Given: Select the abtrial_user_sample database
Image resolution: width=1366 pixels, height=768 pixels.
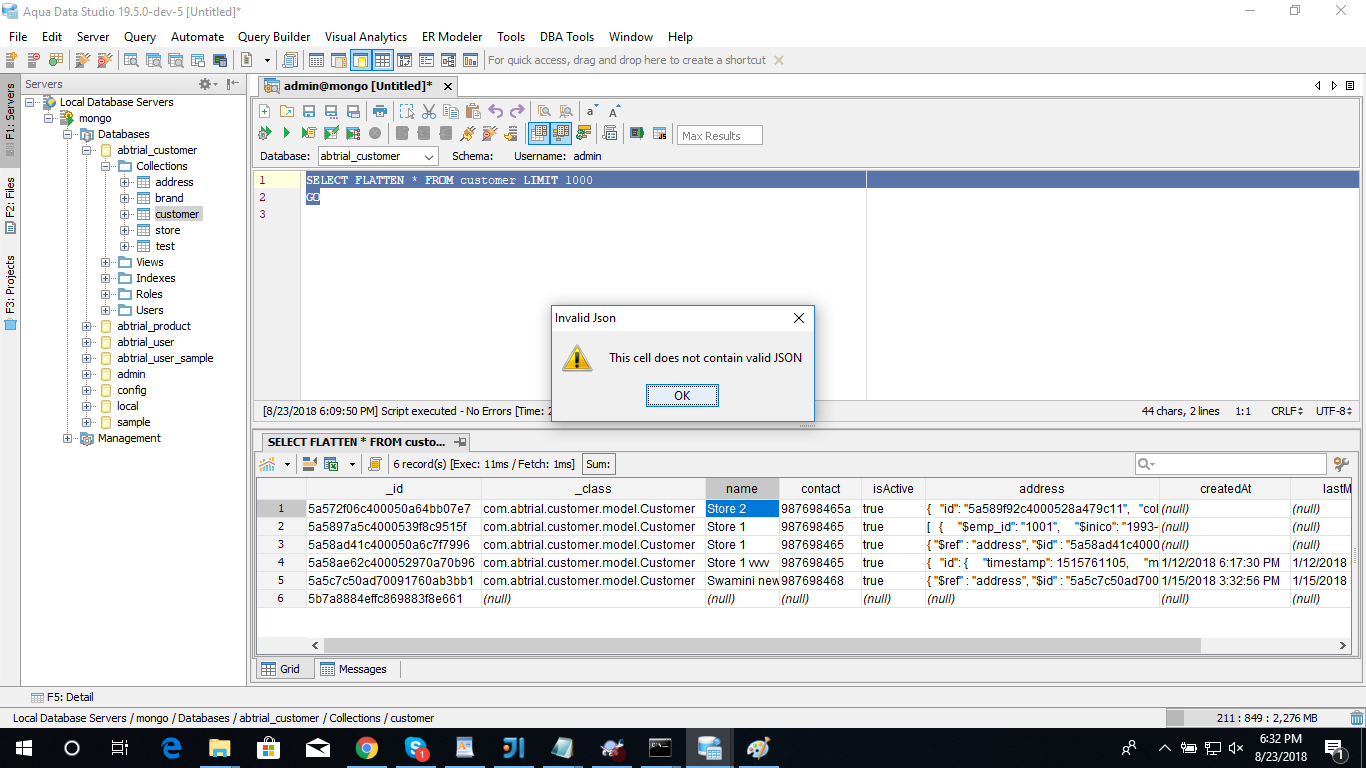Looking at the screenshot, I should [165, 358].
